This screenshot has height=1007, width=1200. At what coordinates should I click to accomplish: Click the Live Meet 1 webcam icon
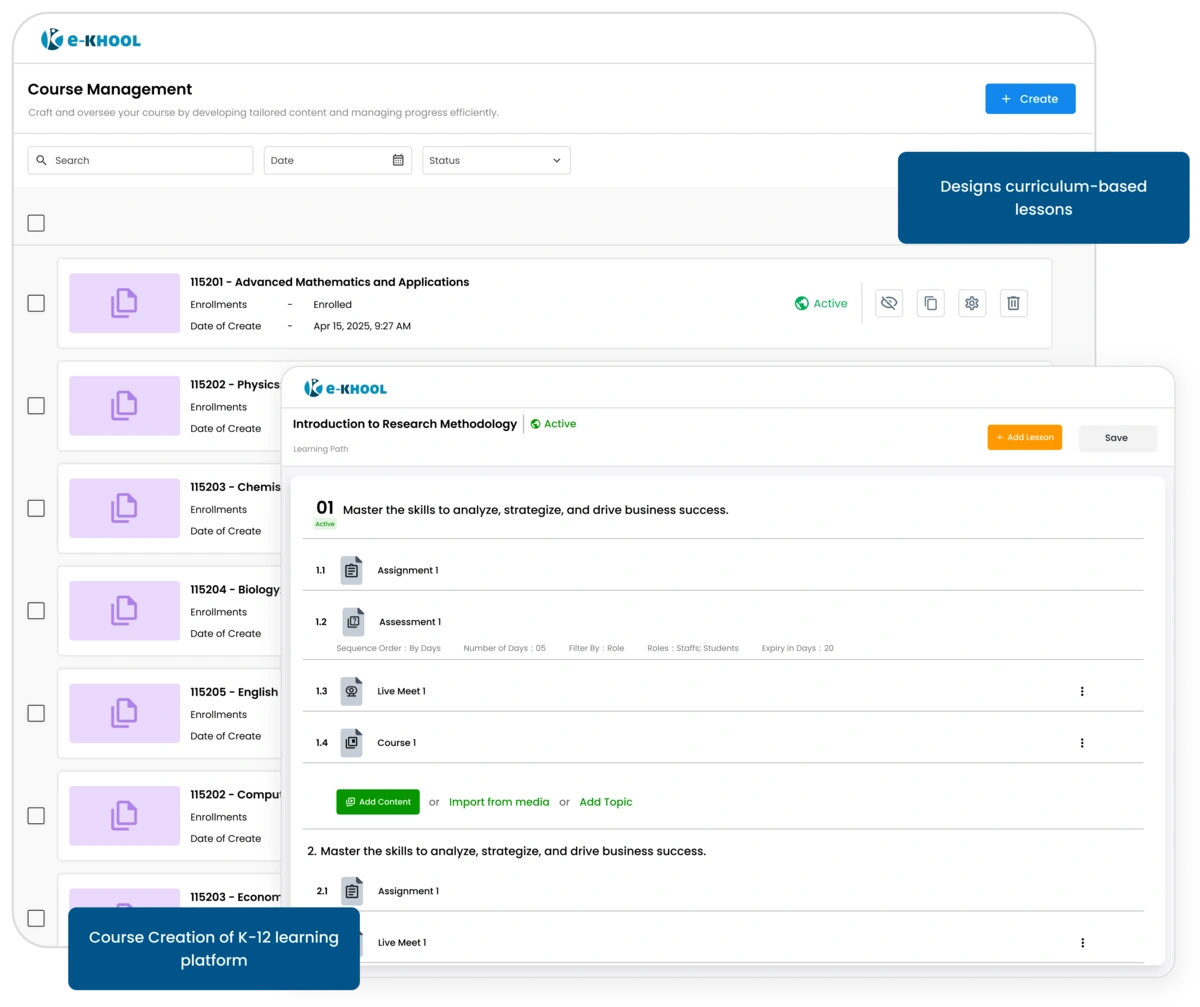(x=351, y=690)
